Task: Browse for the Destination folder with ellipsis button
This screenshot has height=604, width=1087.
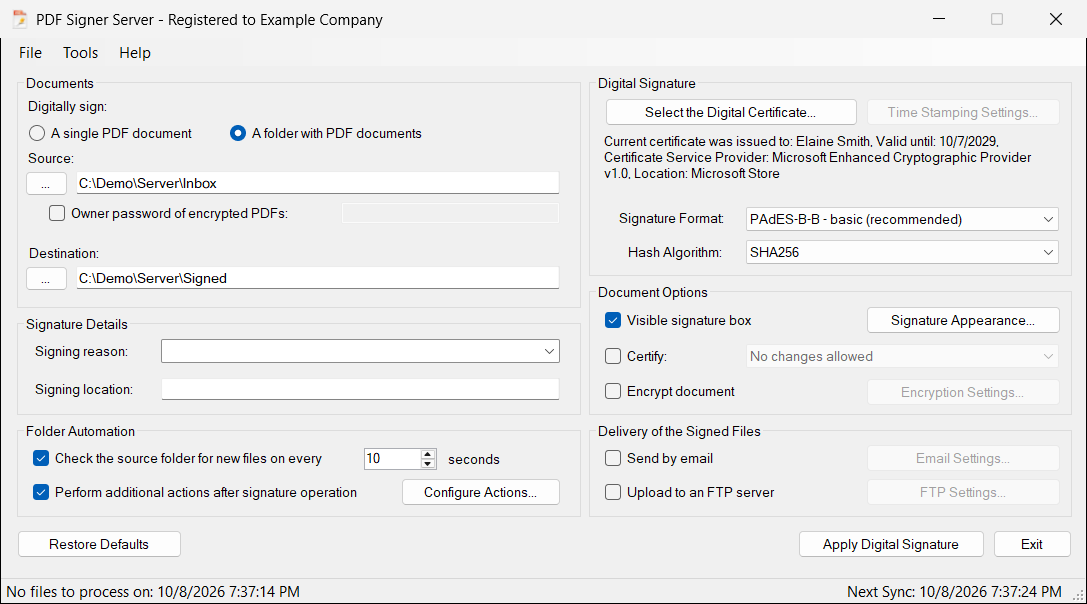Action: [x=46, y=279]
